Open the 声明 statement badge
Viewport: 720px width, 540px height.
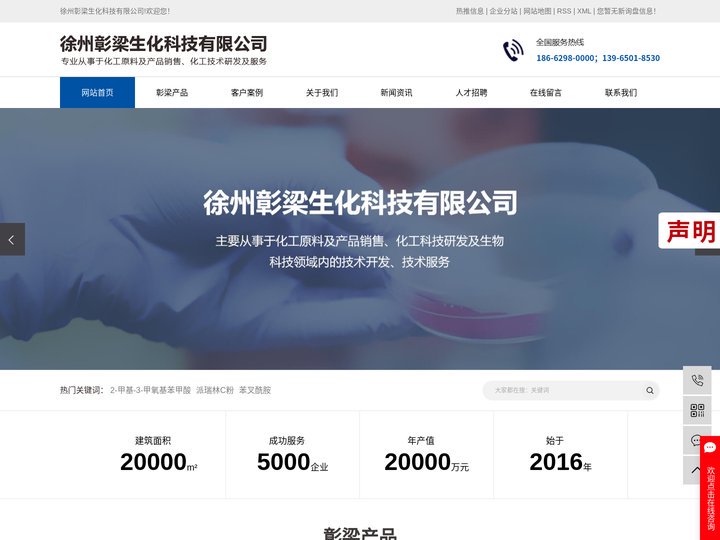pos(690,231)
